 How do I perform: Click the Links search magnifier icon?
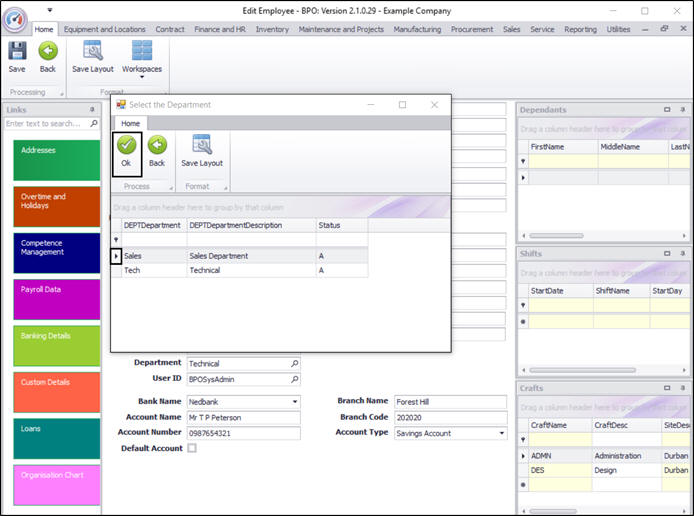pyautogui.click(x=94, y=123)
